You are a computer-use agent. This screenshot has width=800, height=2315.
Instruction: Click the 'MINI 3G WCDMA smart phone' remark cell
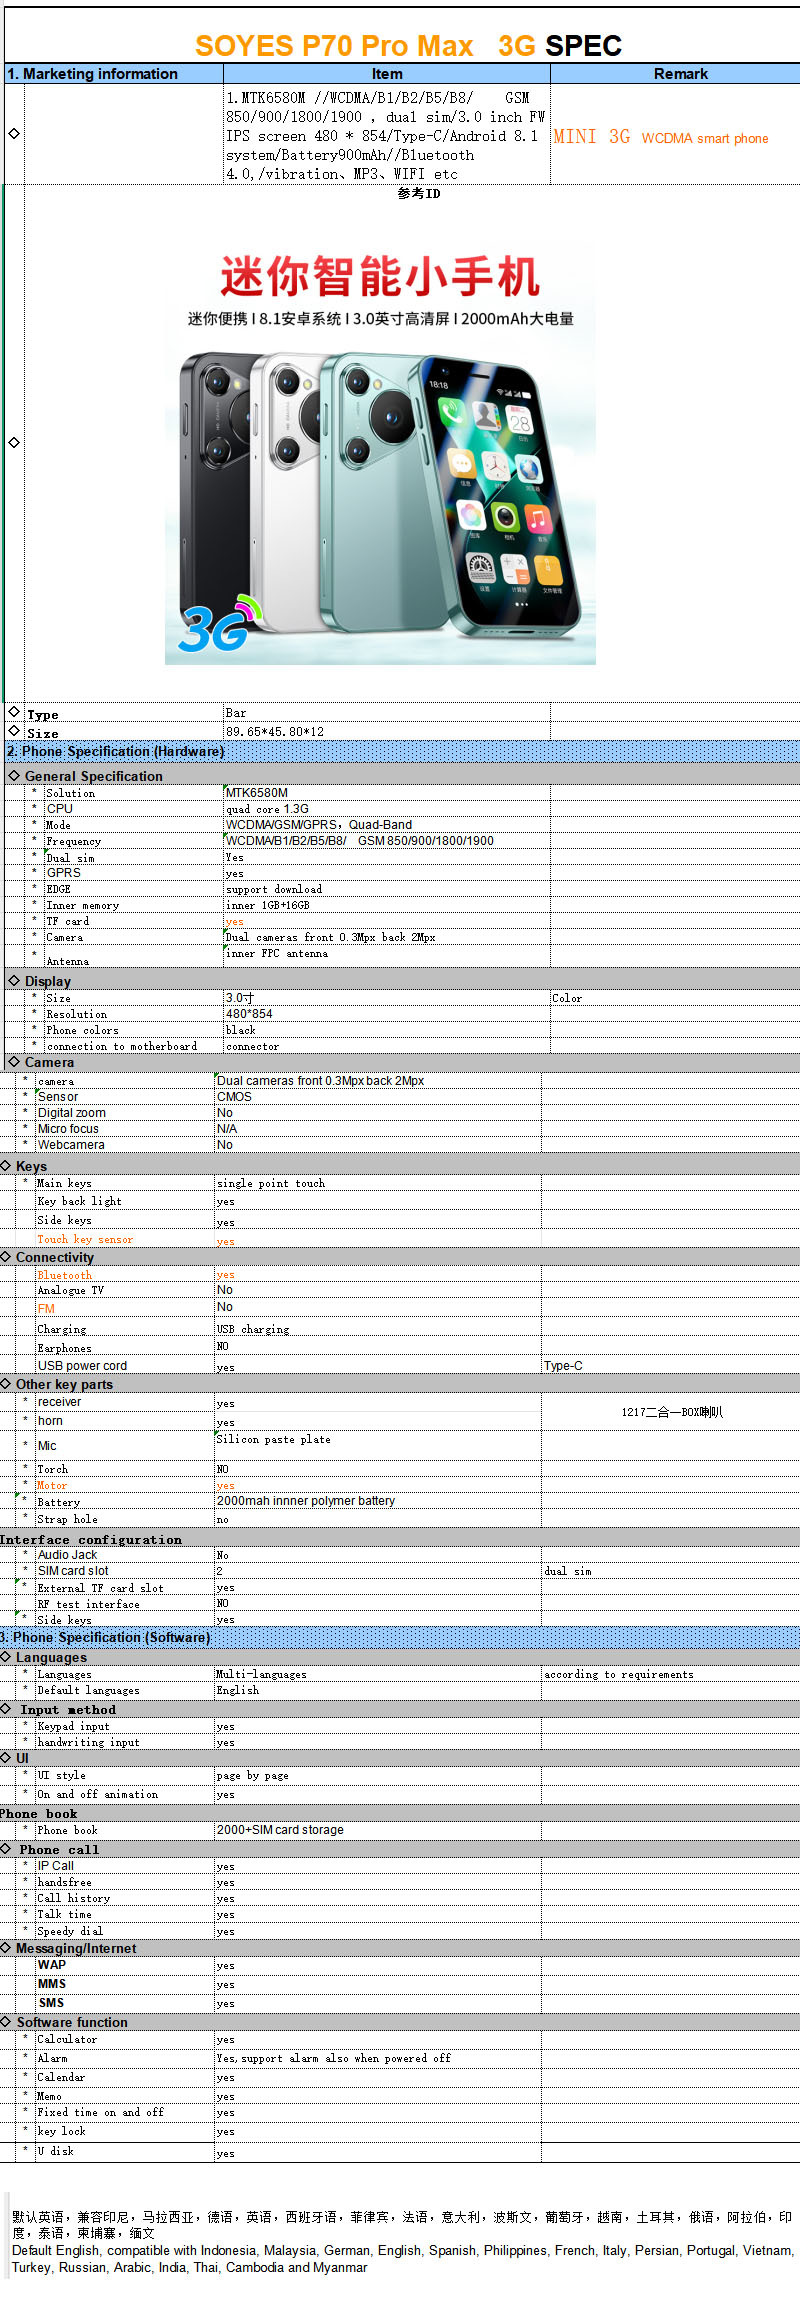(675, 134)
